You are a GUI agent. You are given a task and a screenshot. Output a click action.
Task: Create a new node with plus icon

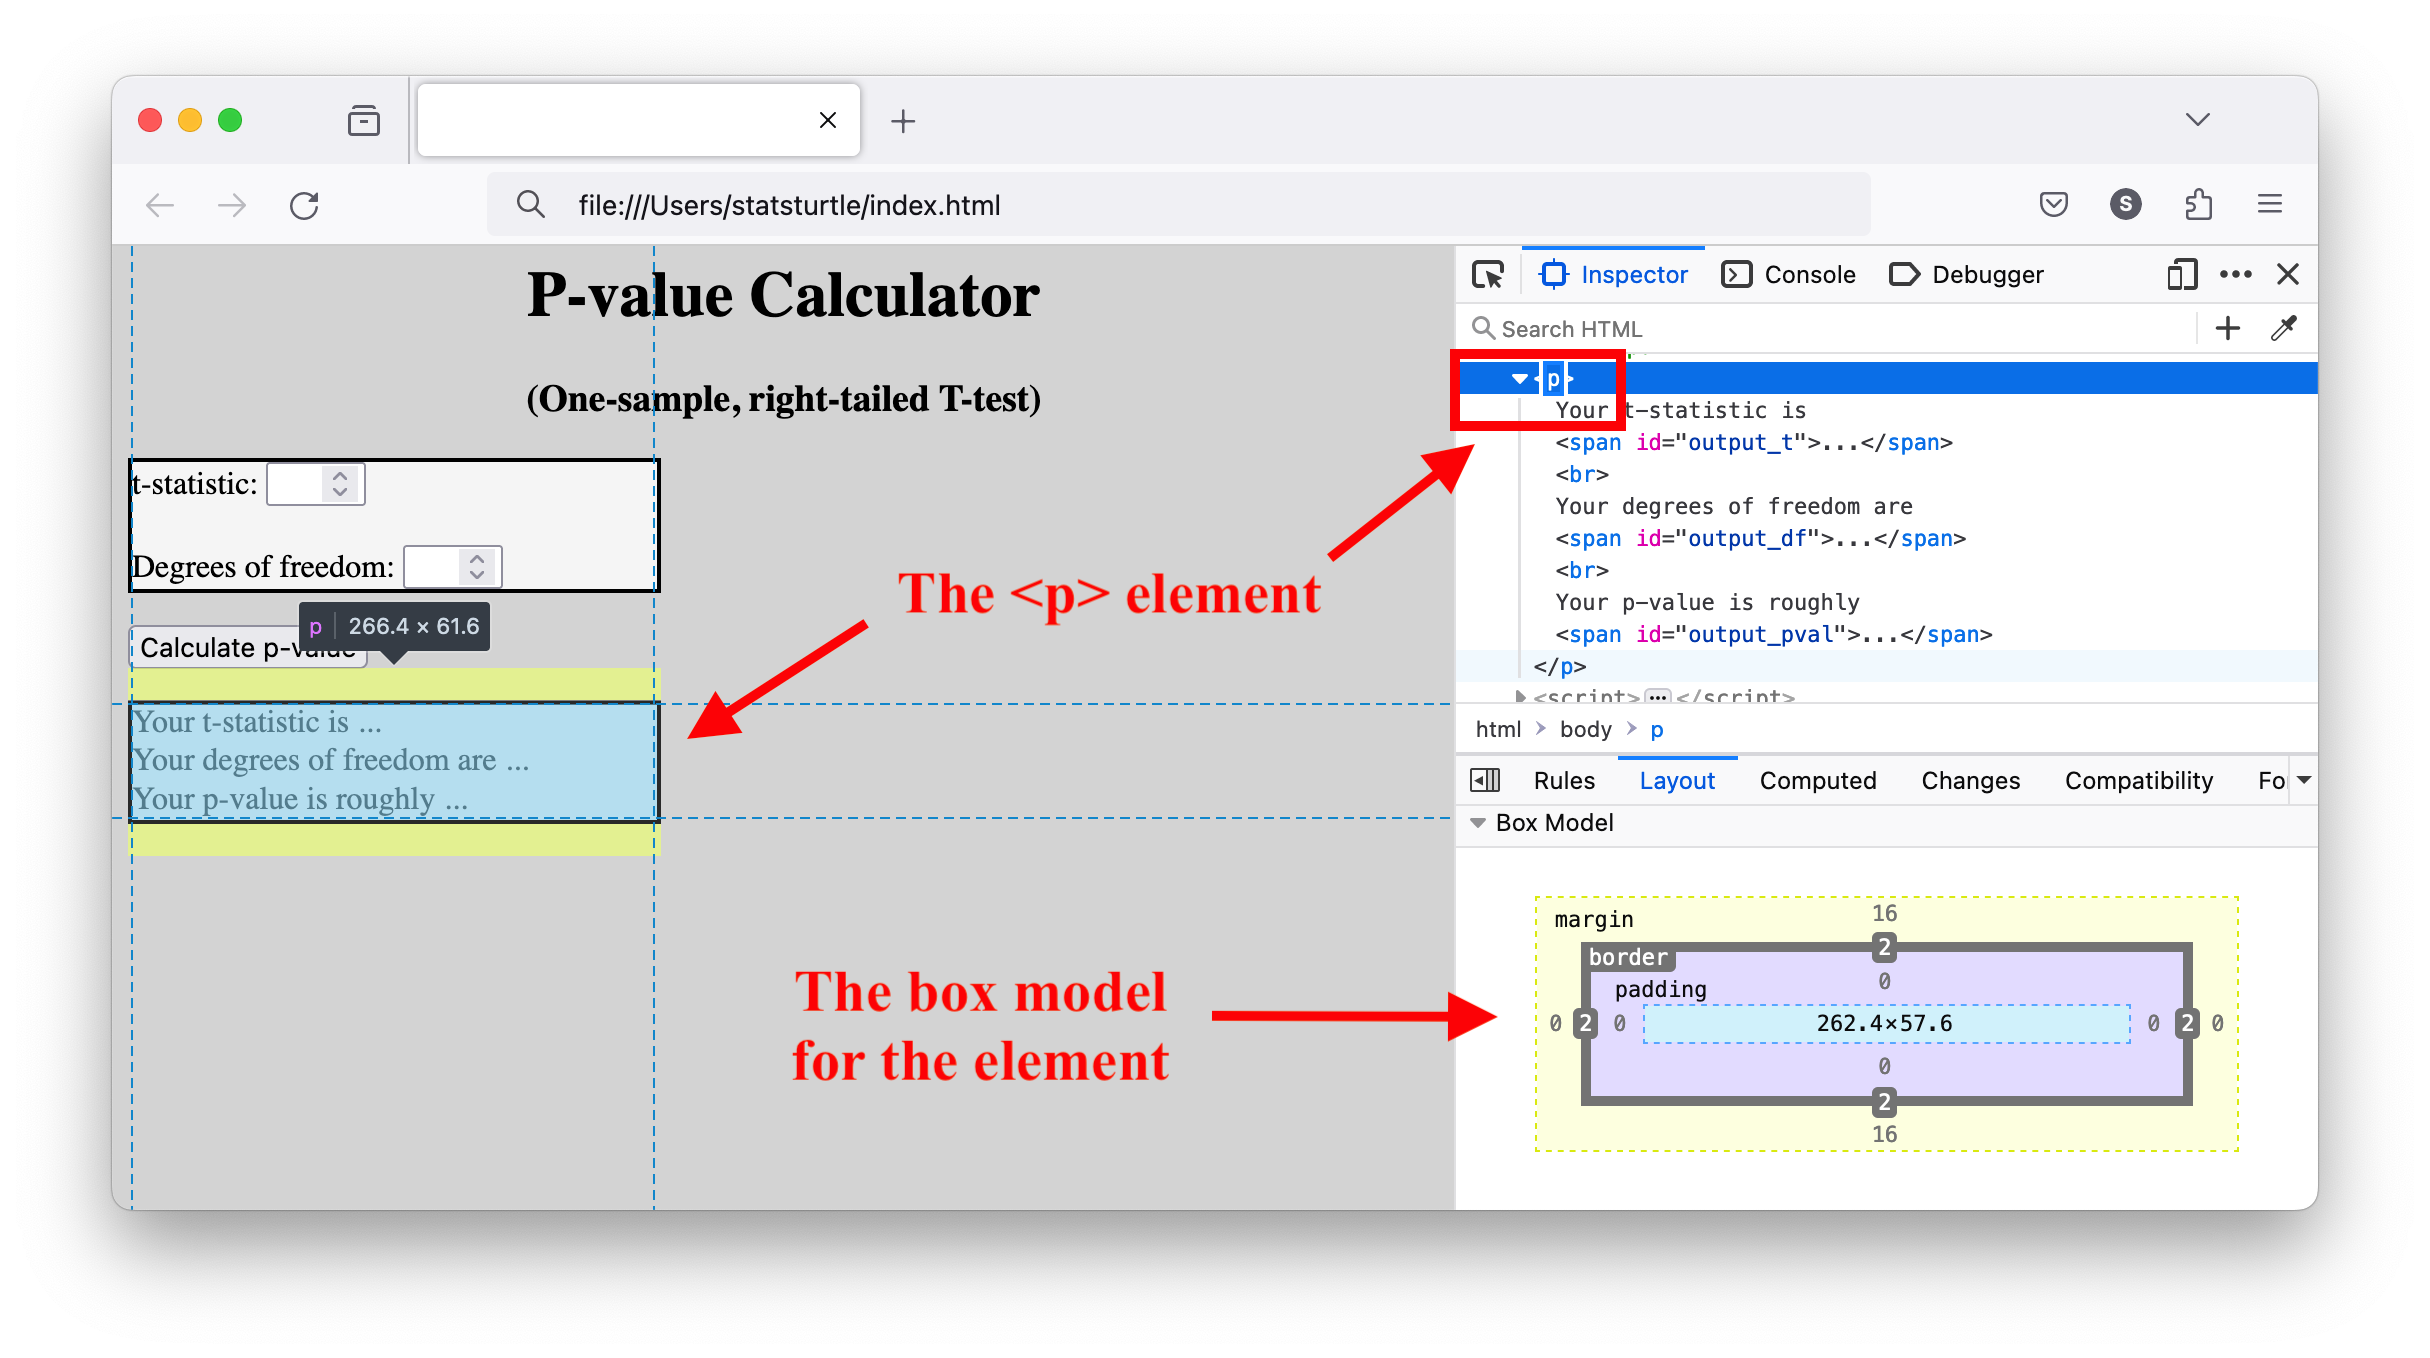pos(2228,329)
